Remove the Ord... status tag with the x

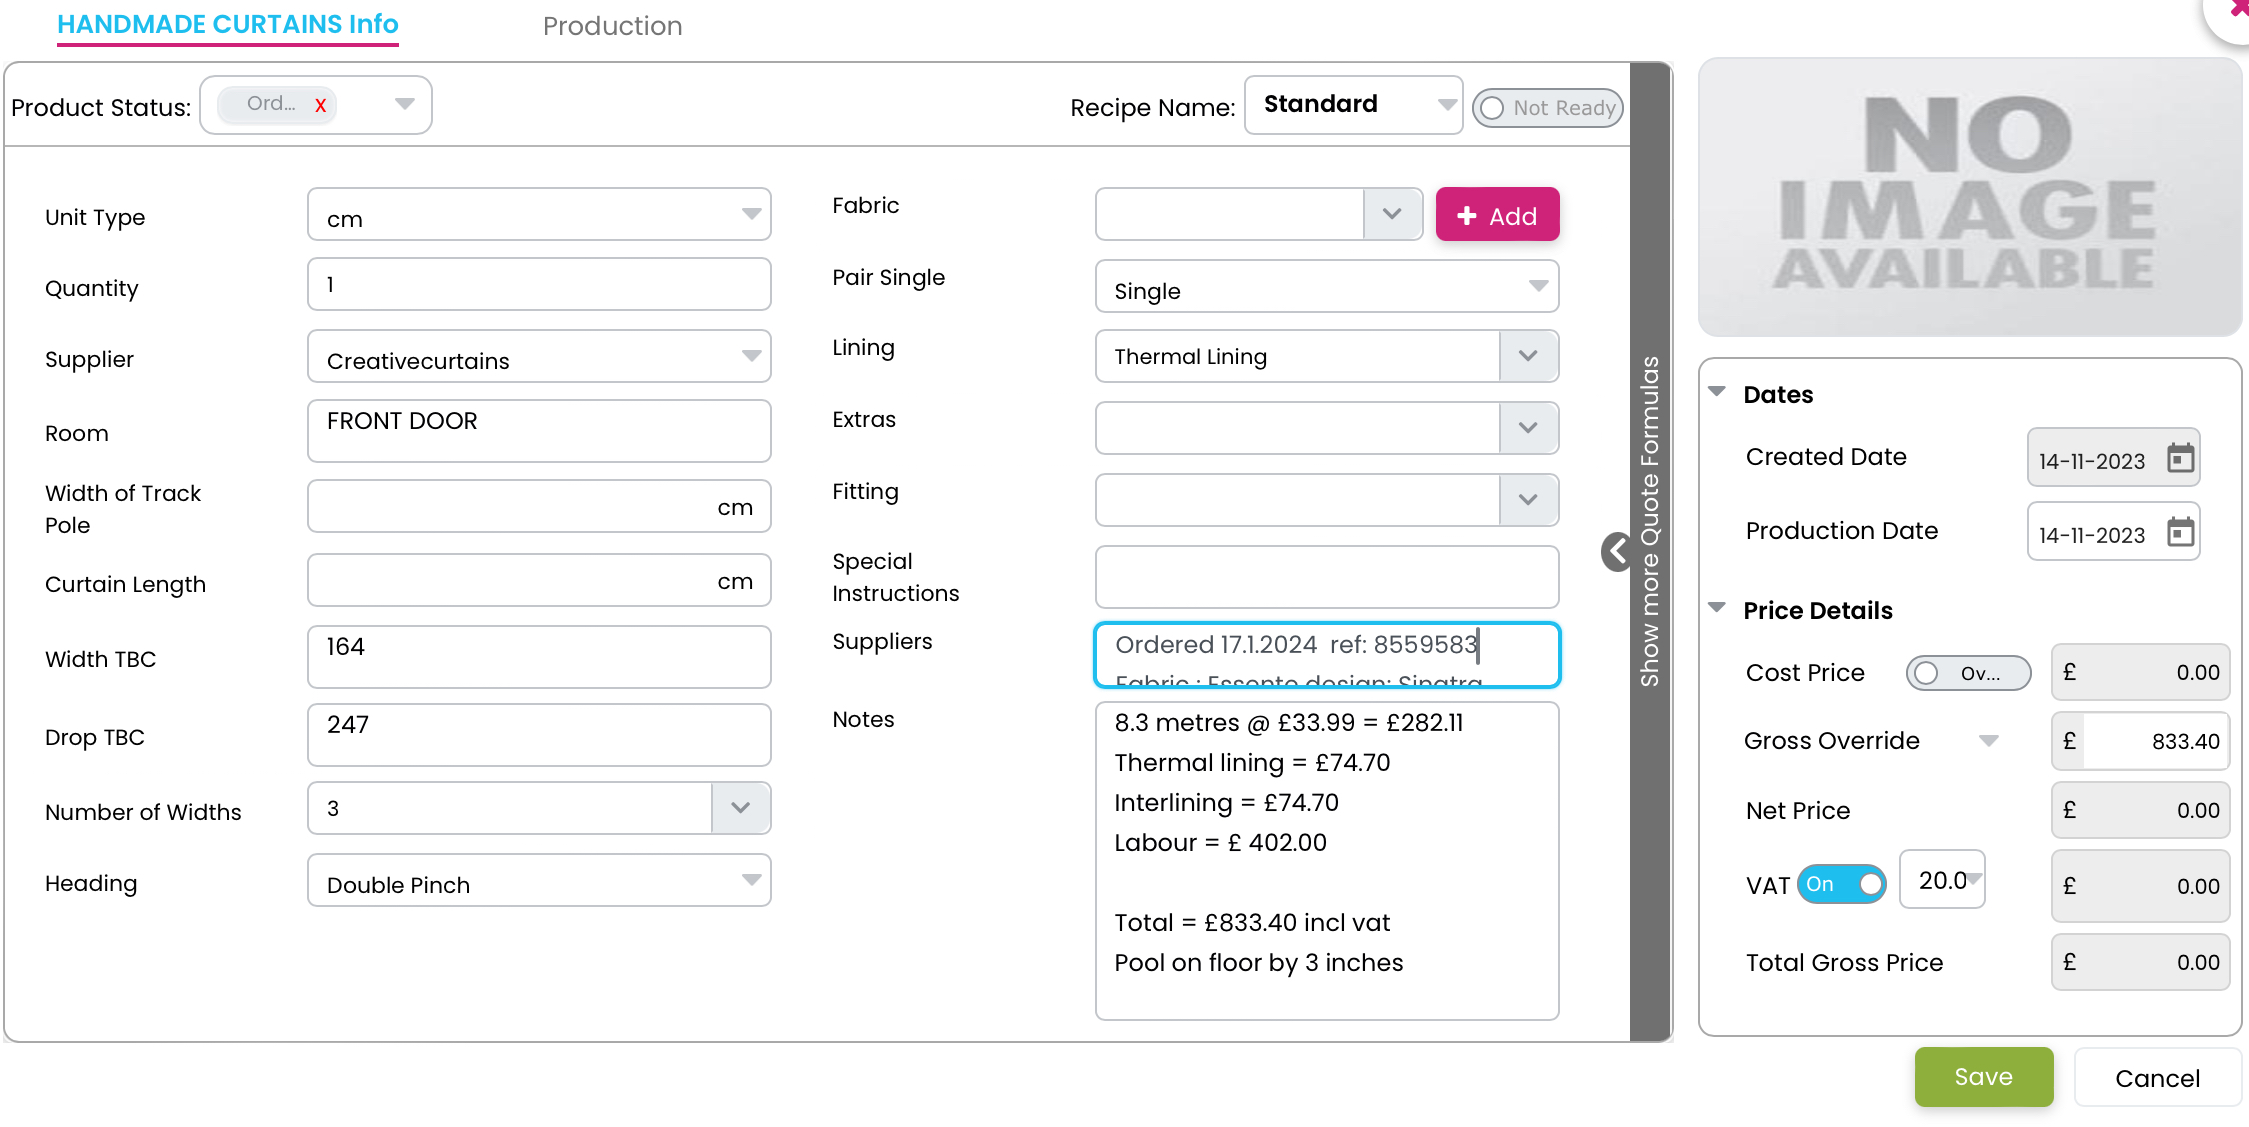[x=320, y=105]
